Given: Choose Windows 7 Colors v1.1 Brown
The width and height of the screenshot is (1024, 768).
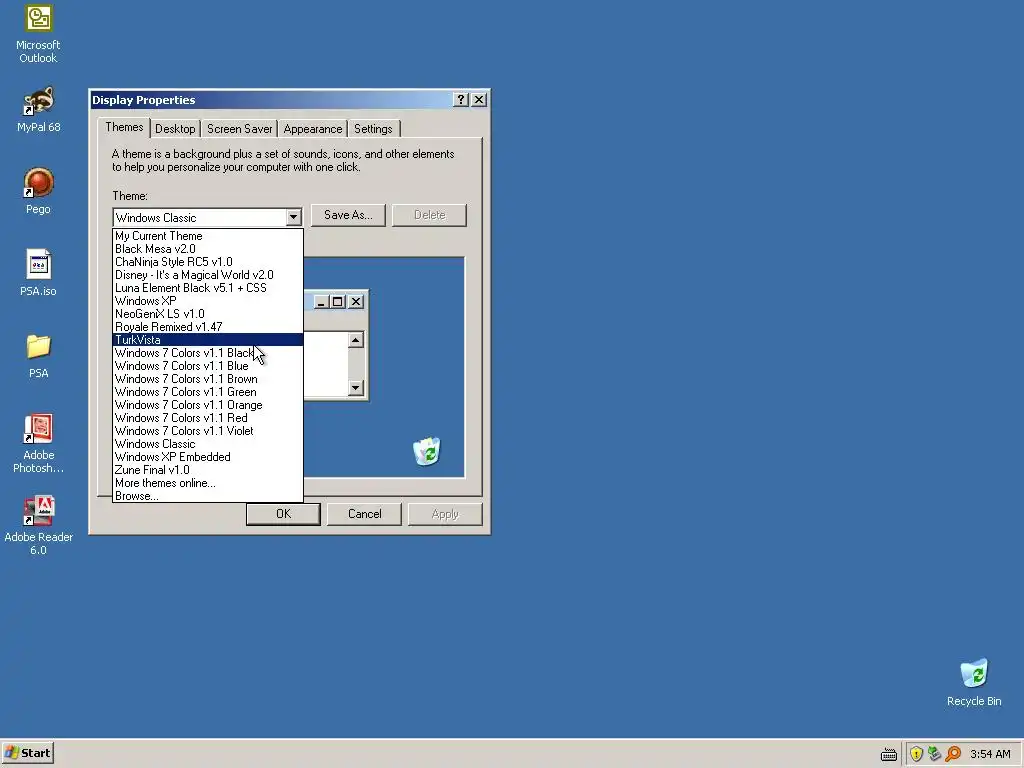Looking at the screenshot, I should point(208,379).
